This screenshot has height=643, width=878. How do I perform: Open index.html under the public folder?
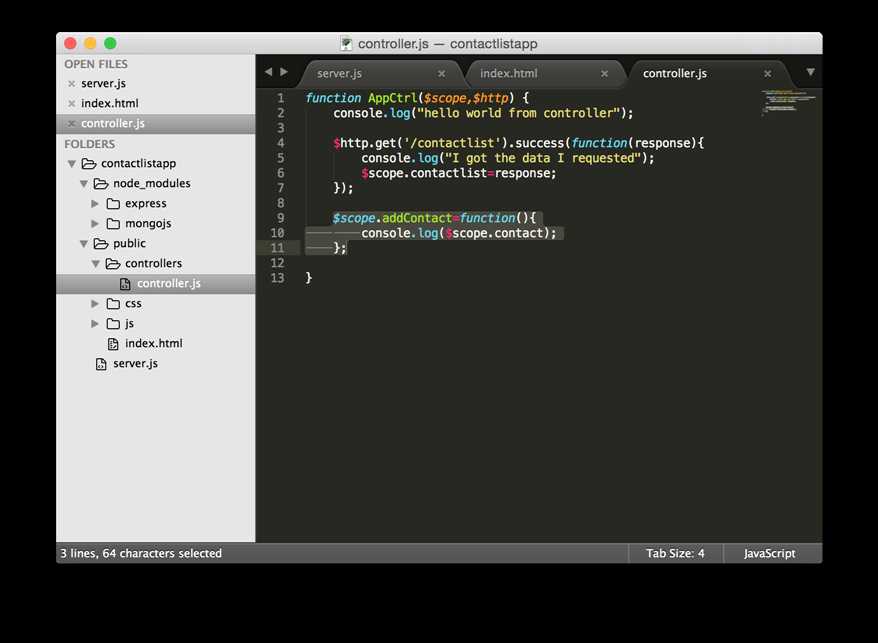coord(154,343)
